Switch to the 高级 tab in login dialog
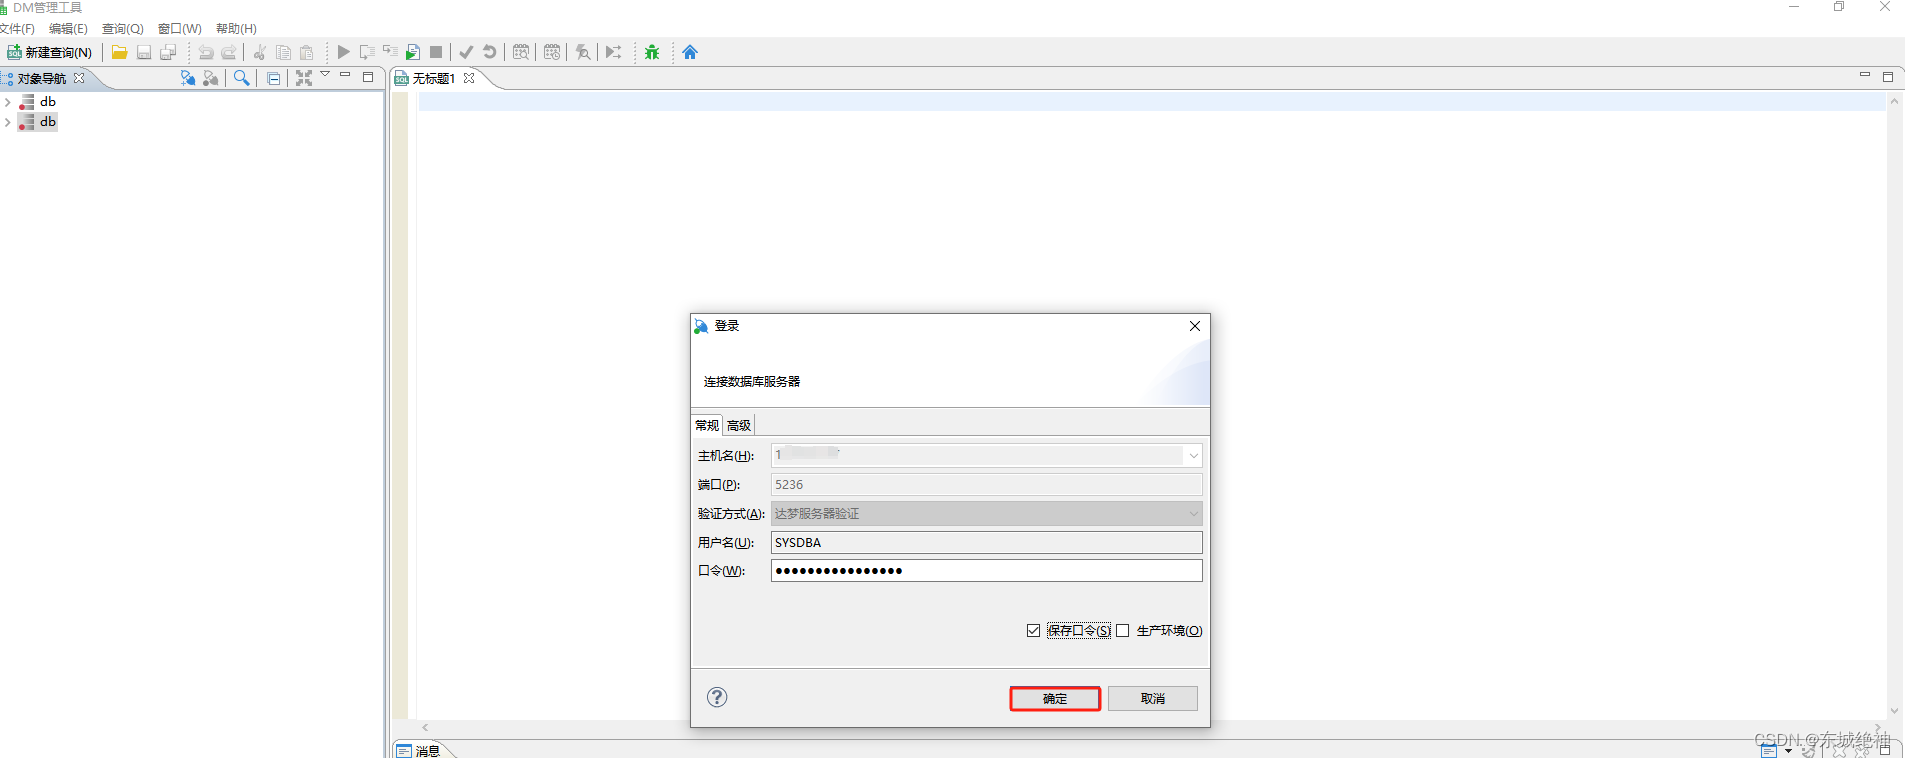This screenshot has height=758, width=1905. tap(739, 425)
